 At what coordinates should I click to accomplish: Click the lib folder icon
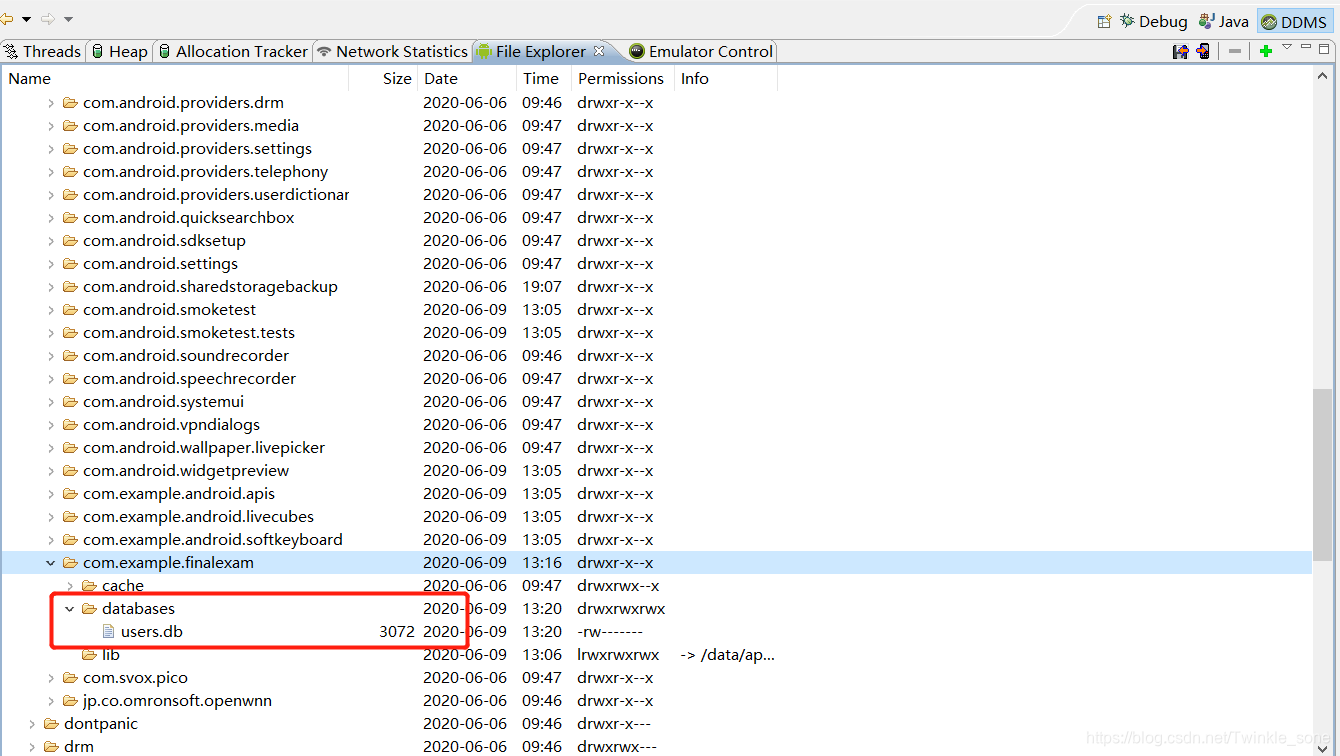coord(89,655)
